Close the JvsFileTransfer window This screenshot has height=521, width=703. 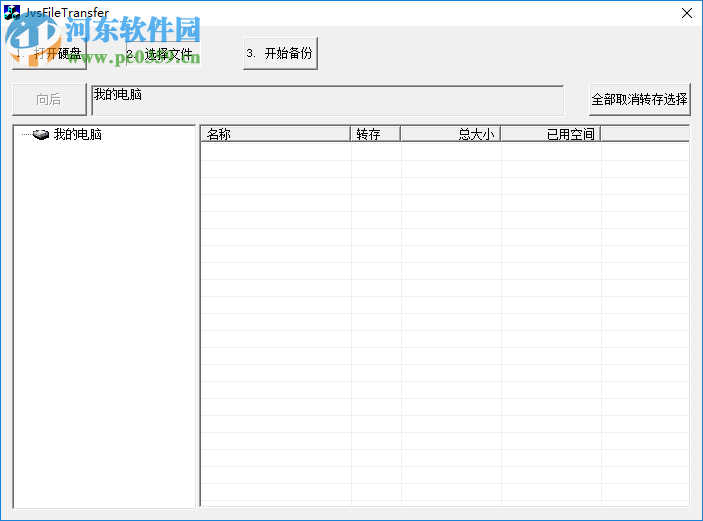[x=686, y=13]
